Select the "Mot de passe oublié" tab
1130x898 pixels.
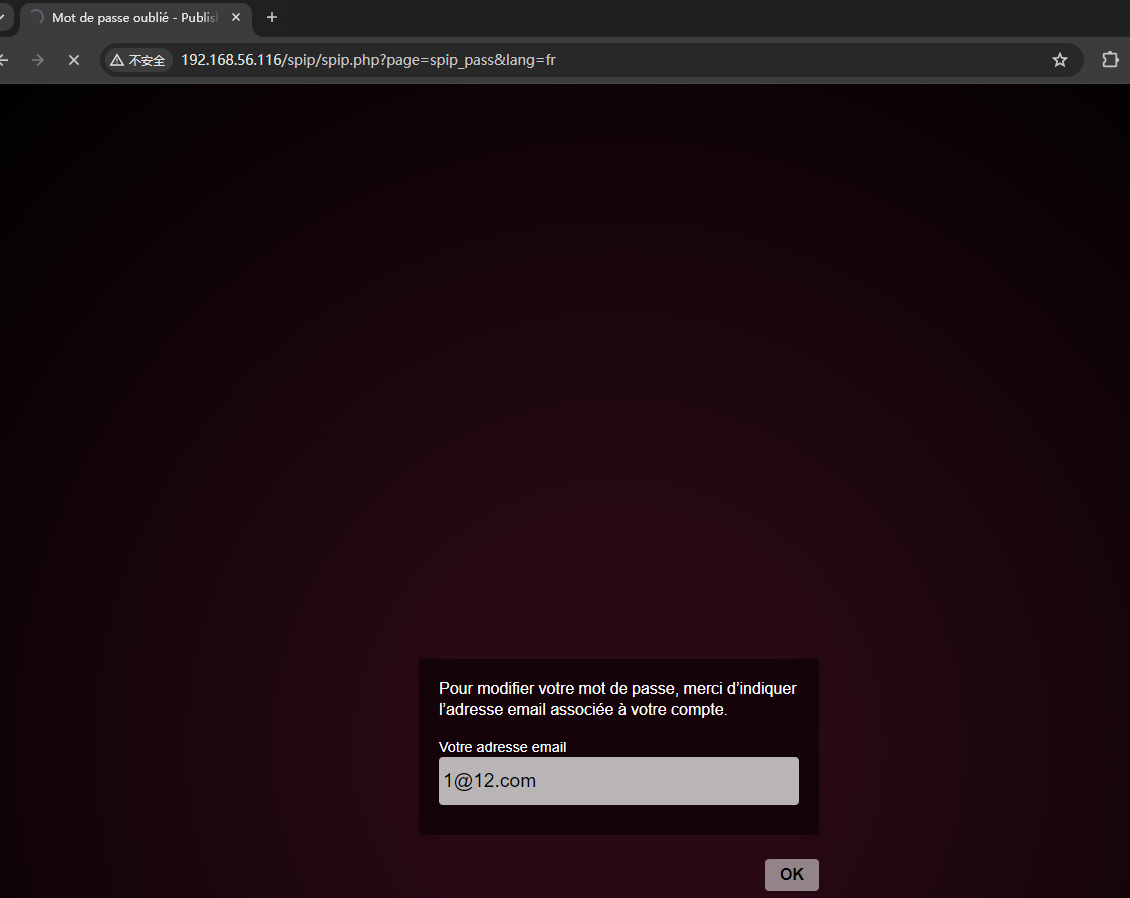(130, 17)
